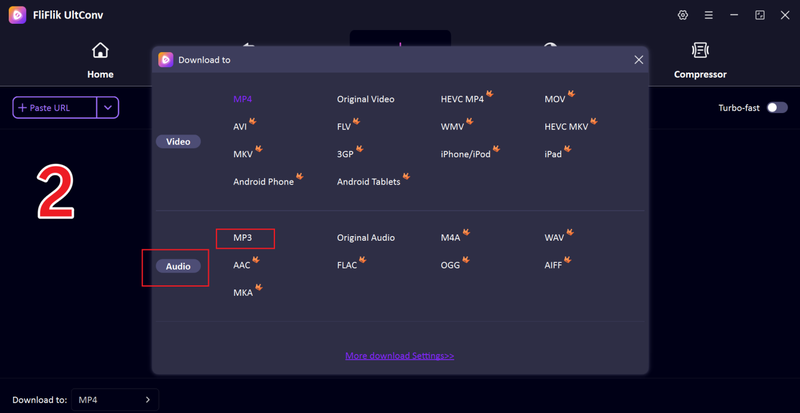
Task: Select MP3 audio format
Action: 243,238
